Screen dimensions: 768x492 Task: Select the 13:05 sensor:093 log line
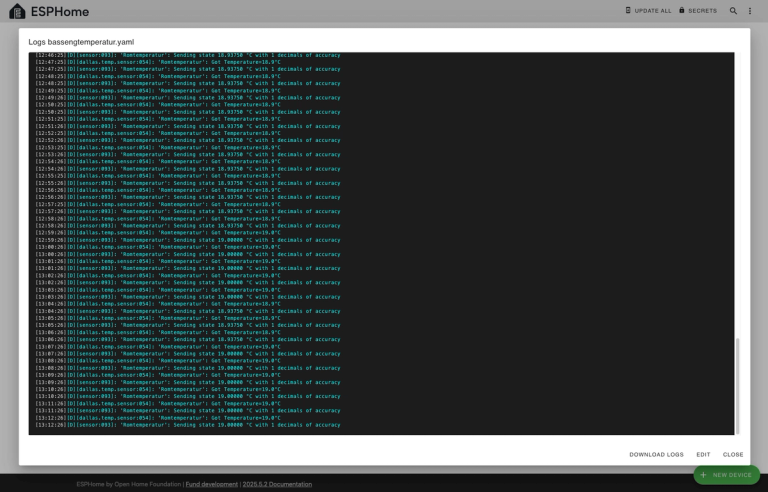[x=188, y=325]
